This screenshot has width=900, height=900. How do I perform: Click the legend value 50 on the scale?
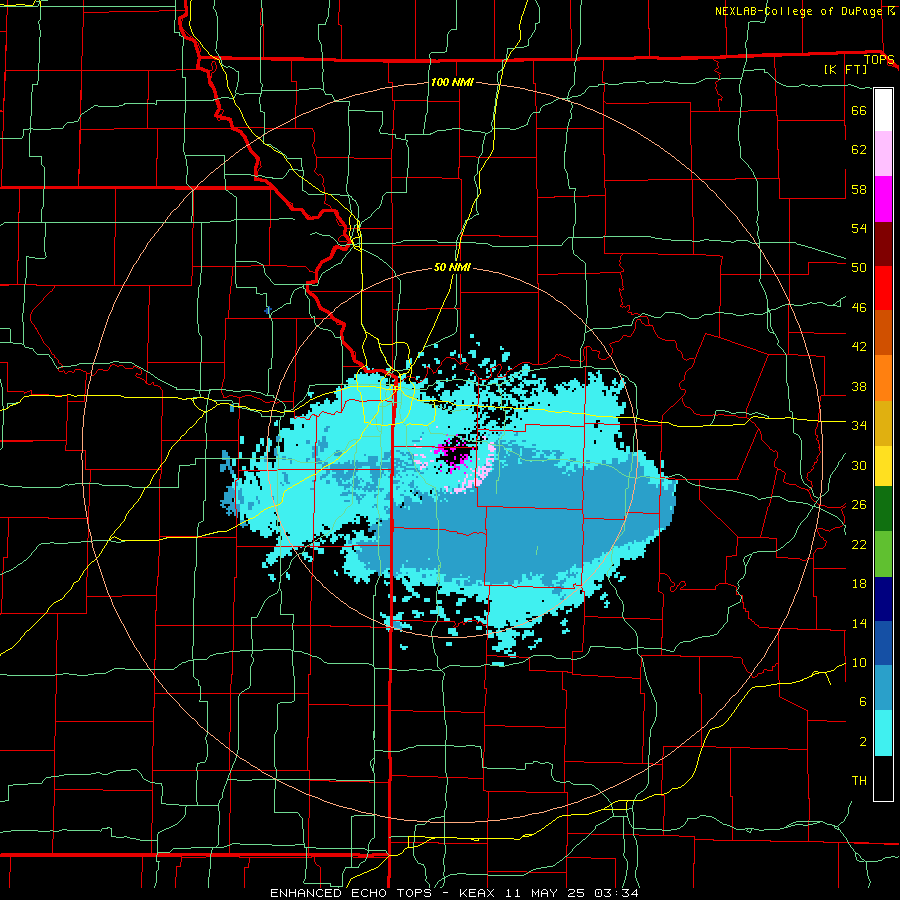click(859, 267)
